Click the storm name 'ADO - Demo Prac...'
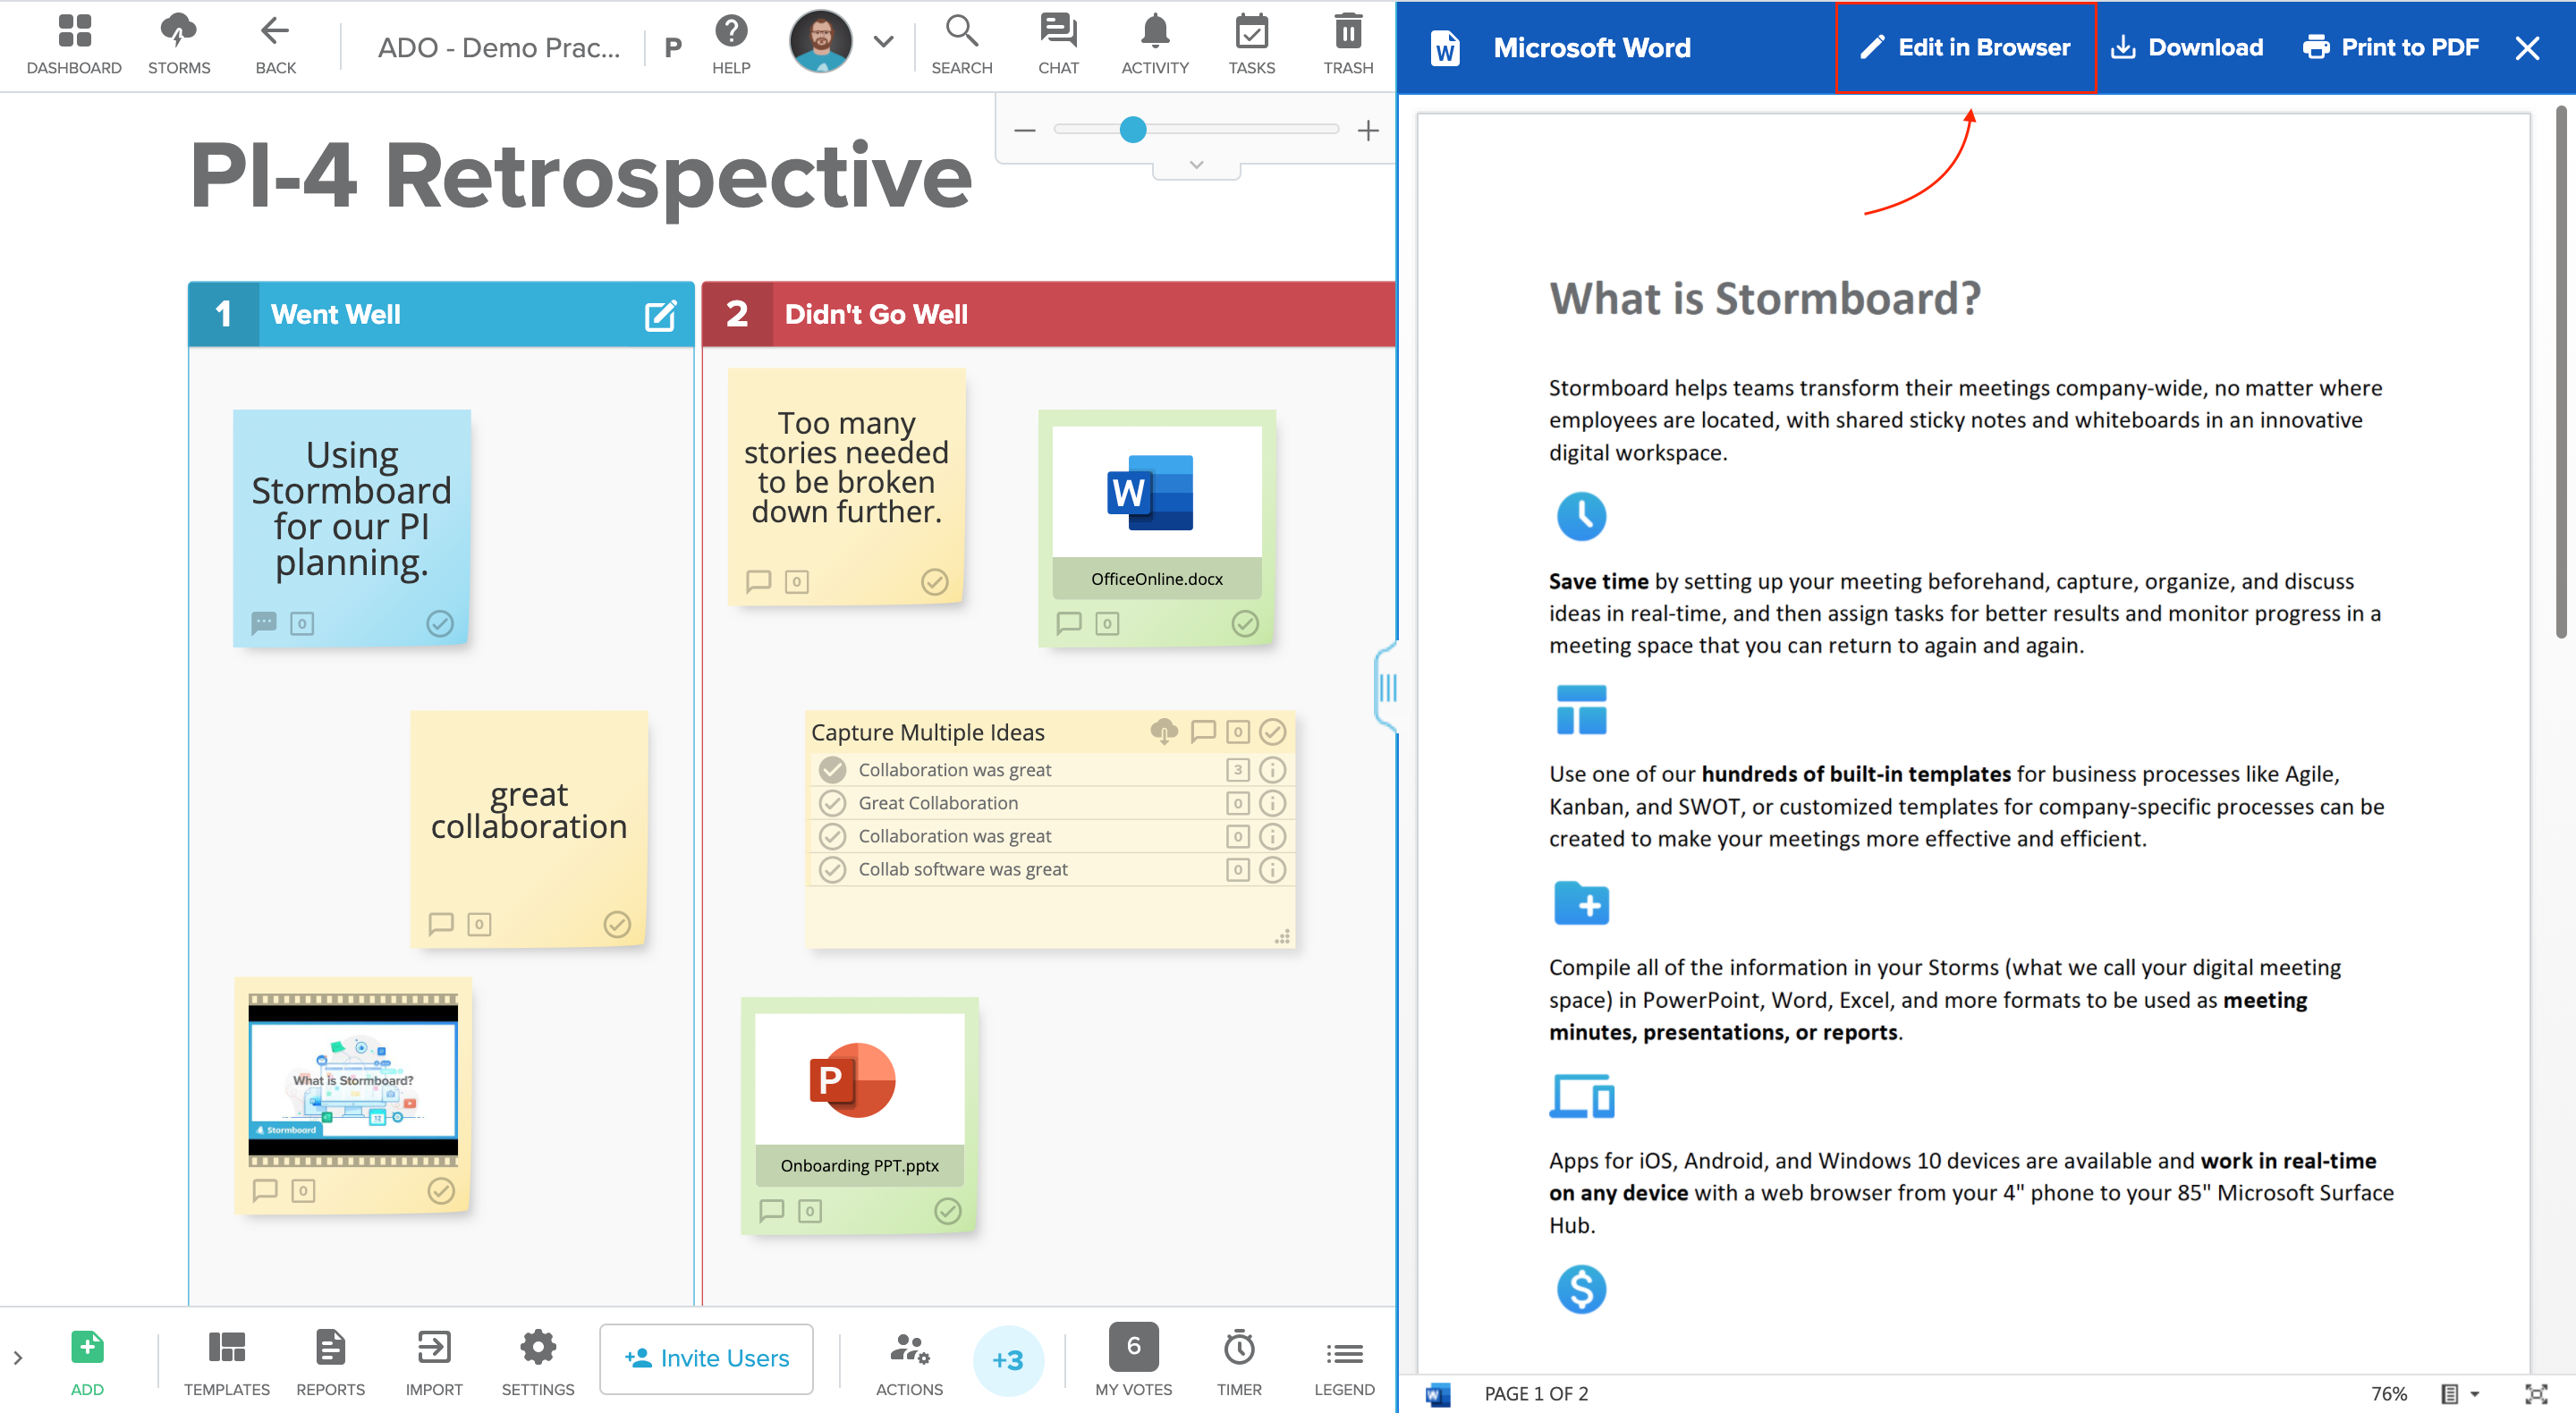This screenshot has height=1413, width=2576. tap(498, 47)
